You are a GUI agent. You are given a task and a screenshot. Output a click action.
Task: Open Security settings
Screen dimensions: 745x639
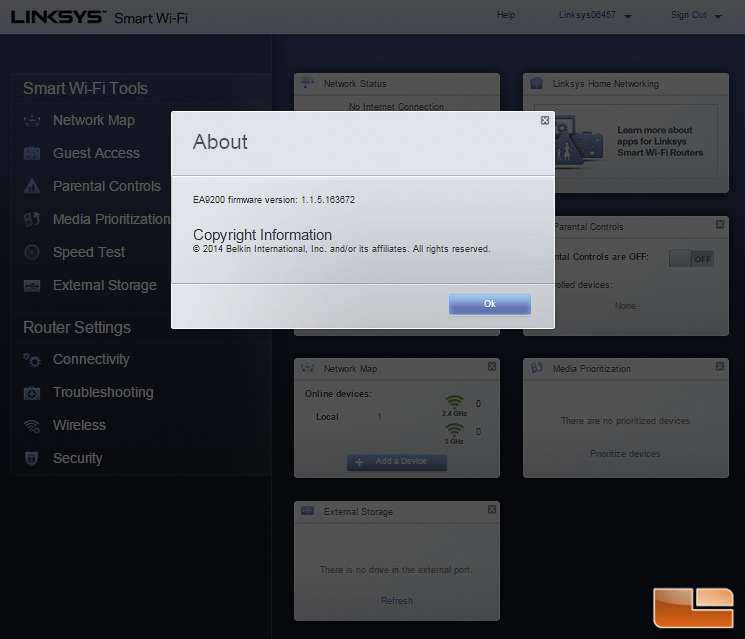[77, 458]
